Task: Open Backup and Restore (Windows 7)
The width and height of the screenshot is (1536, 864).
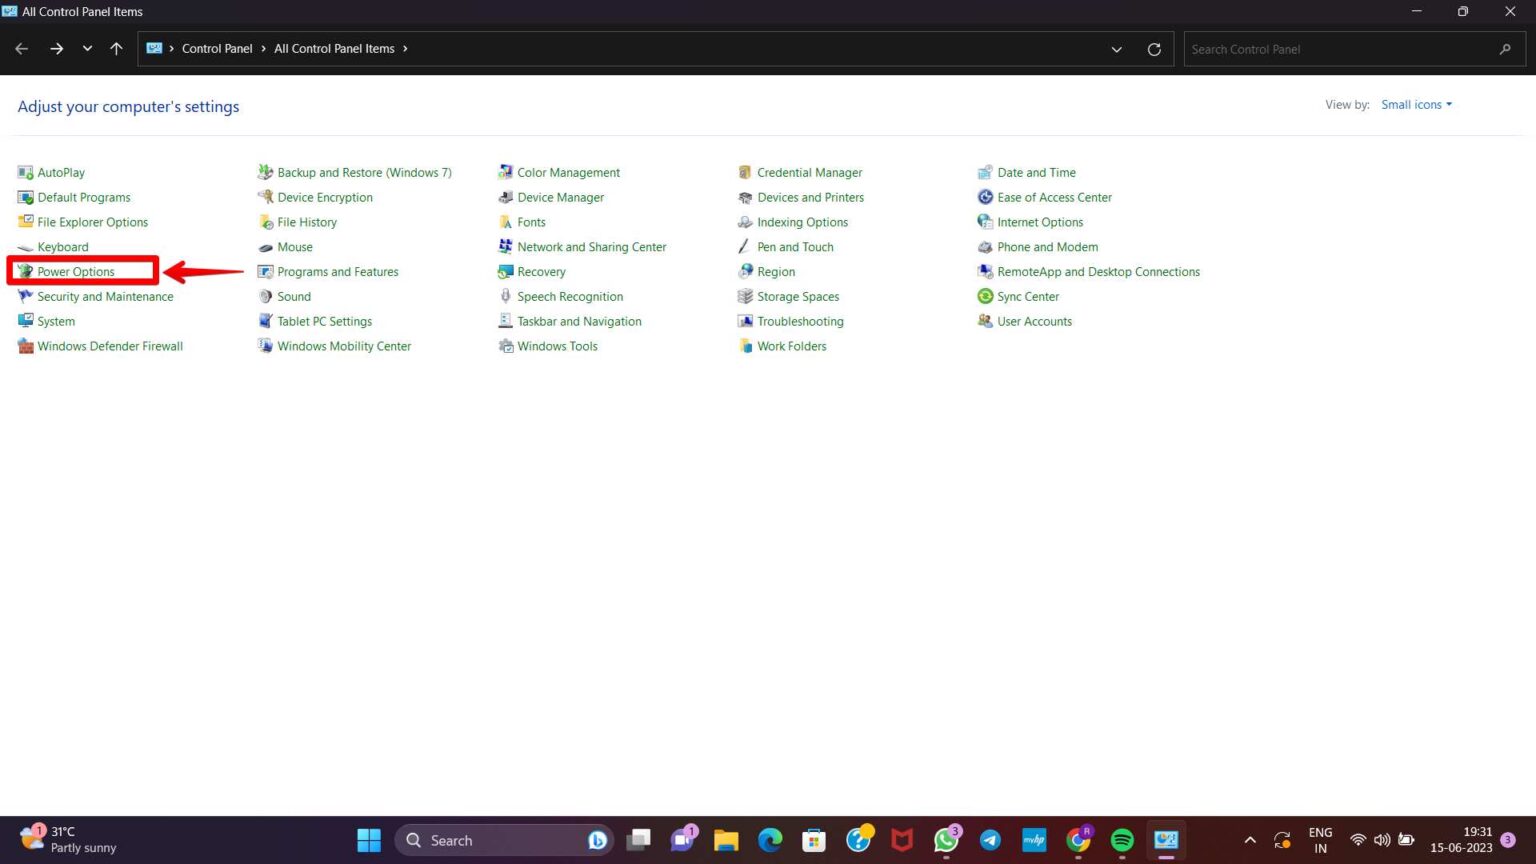Action: [x=364, y=172]
